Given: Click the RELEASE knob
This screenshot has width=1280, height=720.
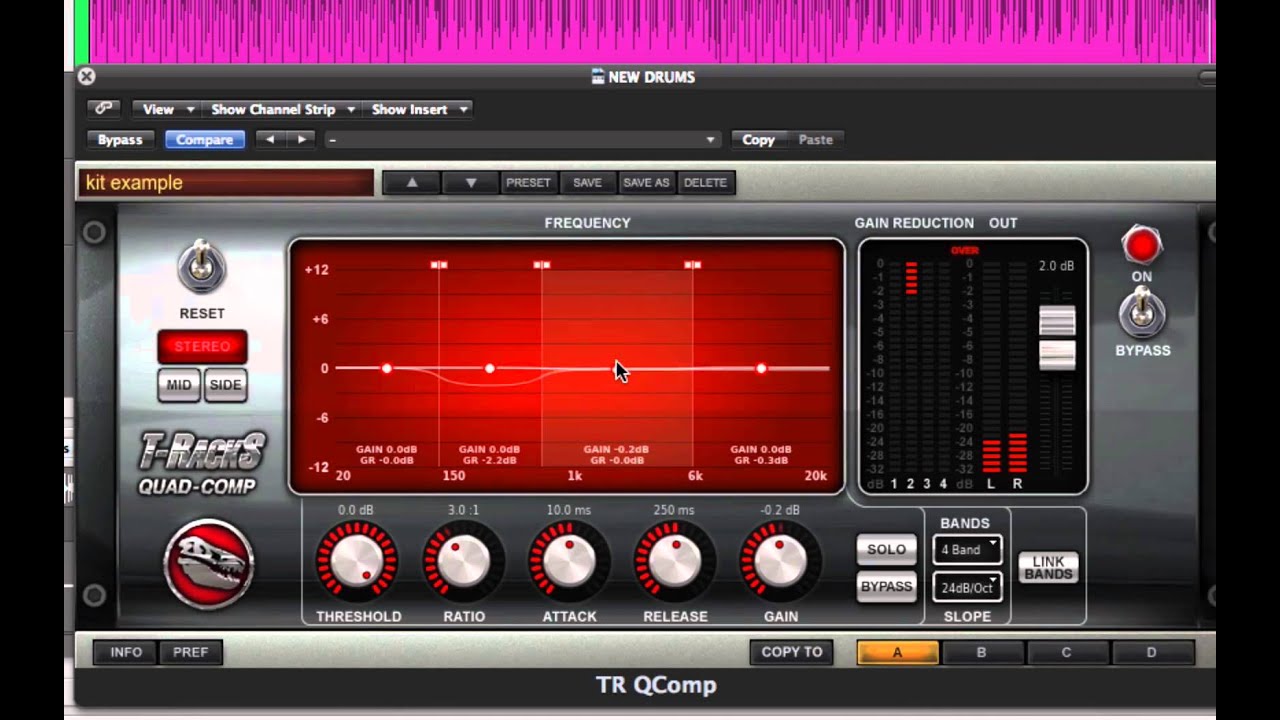Looking at the screenshot, I should click(x=675, y=562).
